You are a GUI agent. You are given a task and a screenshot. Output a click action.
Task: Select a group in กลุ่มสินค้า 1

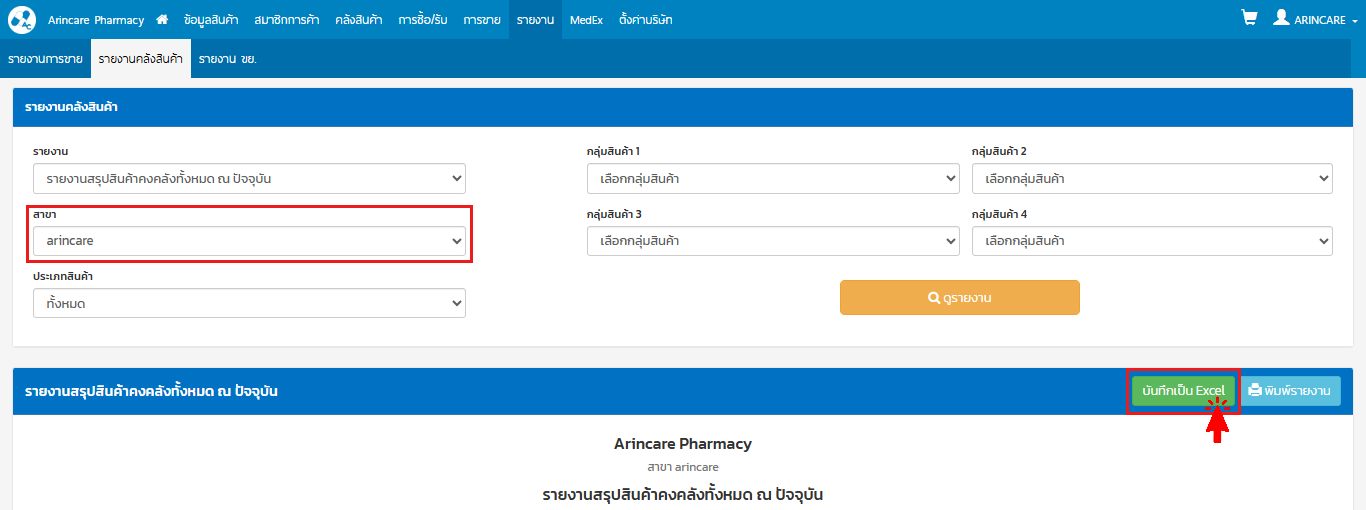(x=773, y=179)
